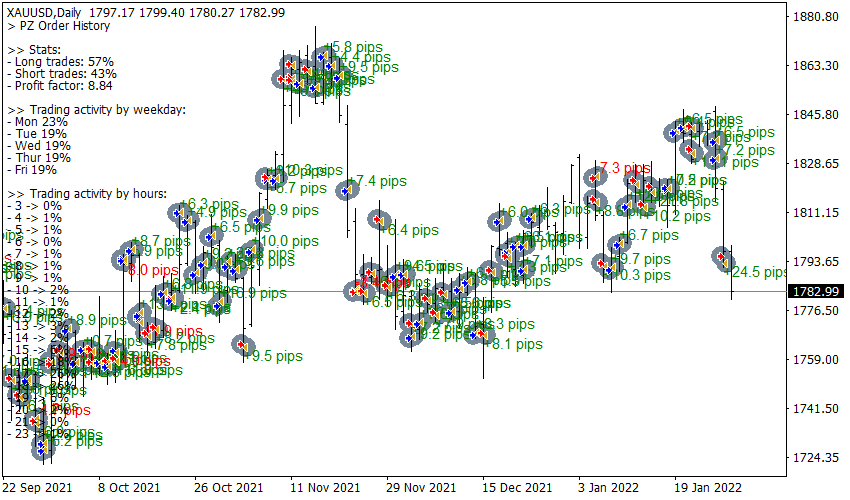This screenshot has height=500, width=850.
Task: Click the 22 Sep 2021 date on time axis
Action: point(37,488)
